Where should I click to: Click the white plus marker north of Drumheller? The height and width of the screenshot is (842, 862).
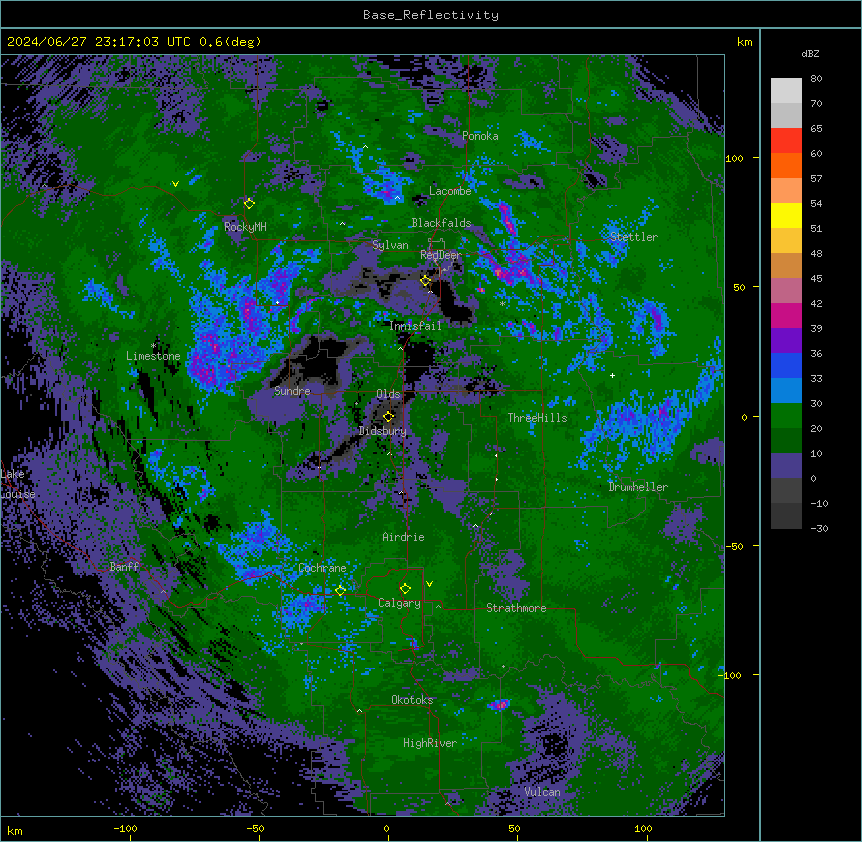pos(612,375)
